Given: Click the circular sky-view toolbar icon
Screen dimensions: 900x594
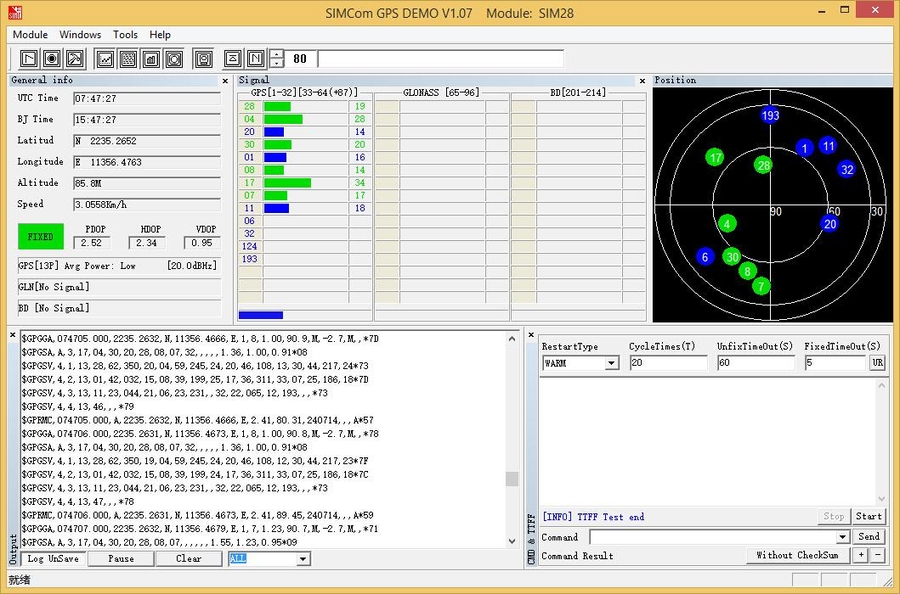Looking at the screenshot, I should coord(174,59).
